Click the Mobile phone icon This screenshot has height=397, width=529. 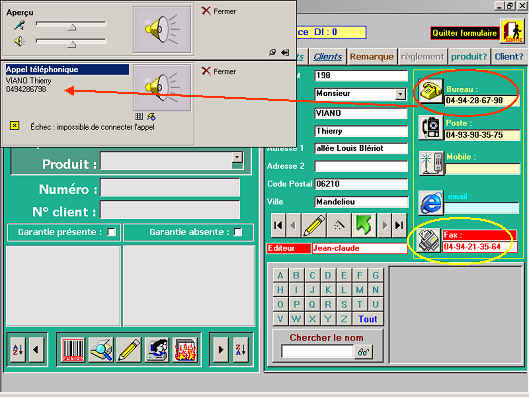point(431,163)
